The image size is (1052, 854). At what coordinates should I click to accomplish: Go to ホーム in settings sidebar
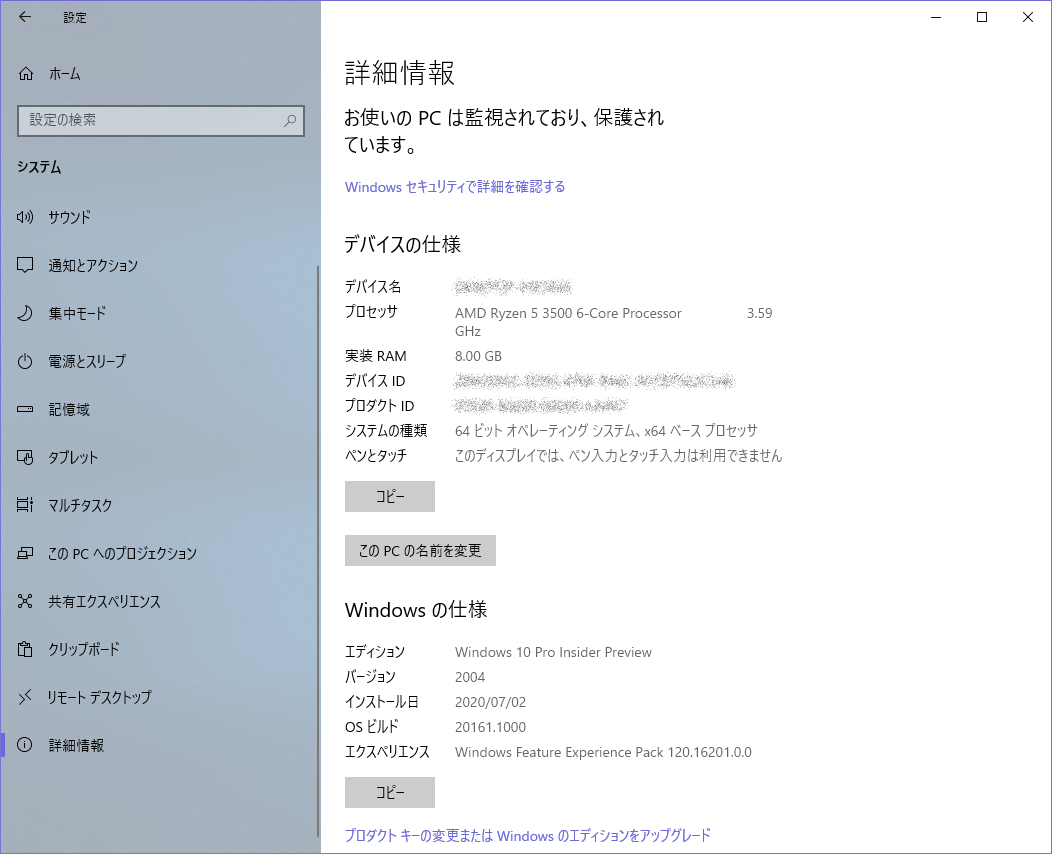(x=160, y=74)
